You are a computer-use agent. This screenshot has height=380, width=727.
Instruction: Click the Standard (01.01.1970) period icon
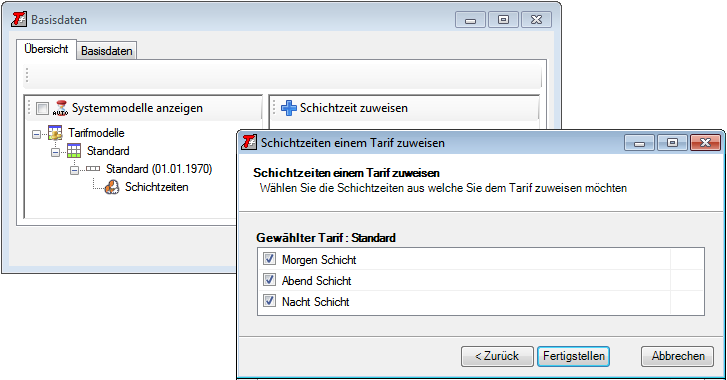93,169
